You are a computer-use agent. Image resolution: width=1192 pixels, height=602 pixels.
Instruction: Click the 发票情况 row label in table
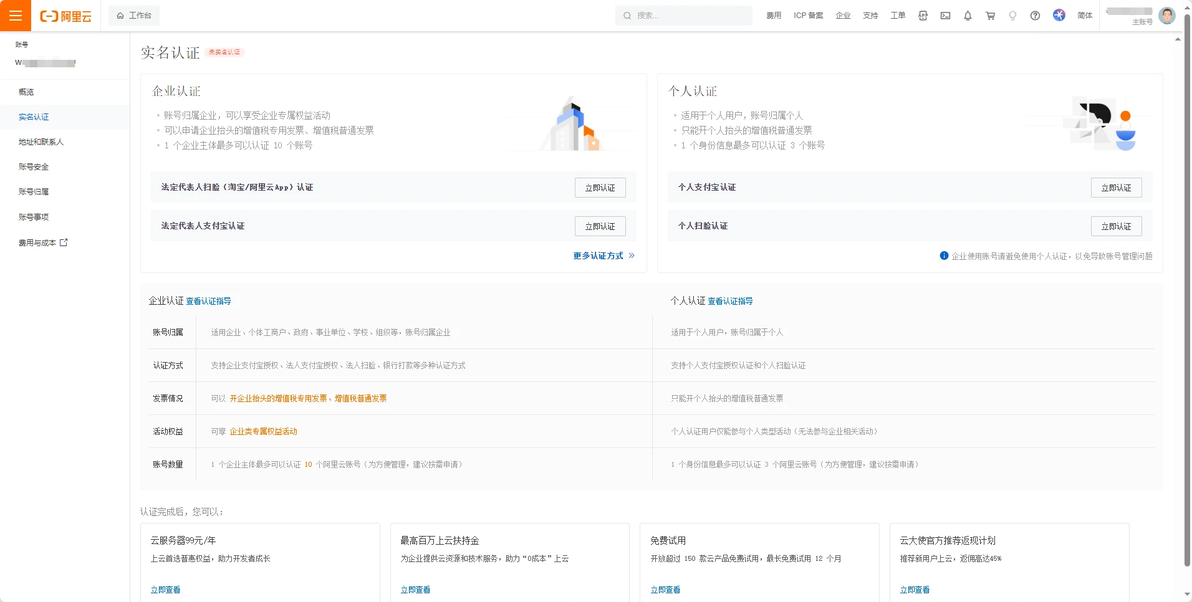167,398
